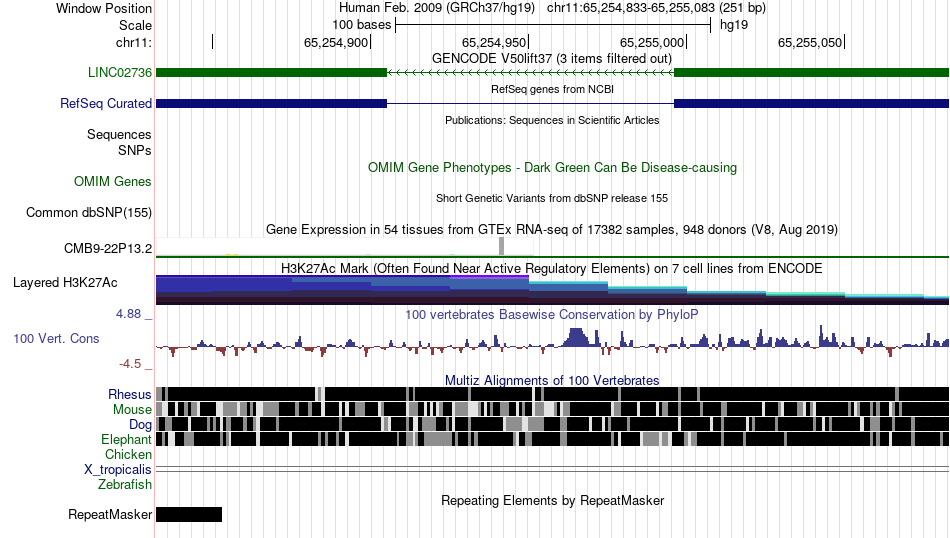The height and width of the screenshot is (538, 950).
Task: Click the RefSeq genes from NCBI title
Action: [552, 89]
